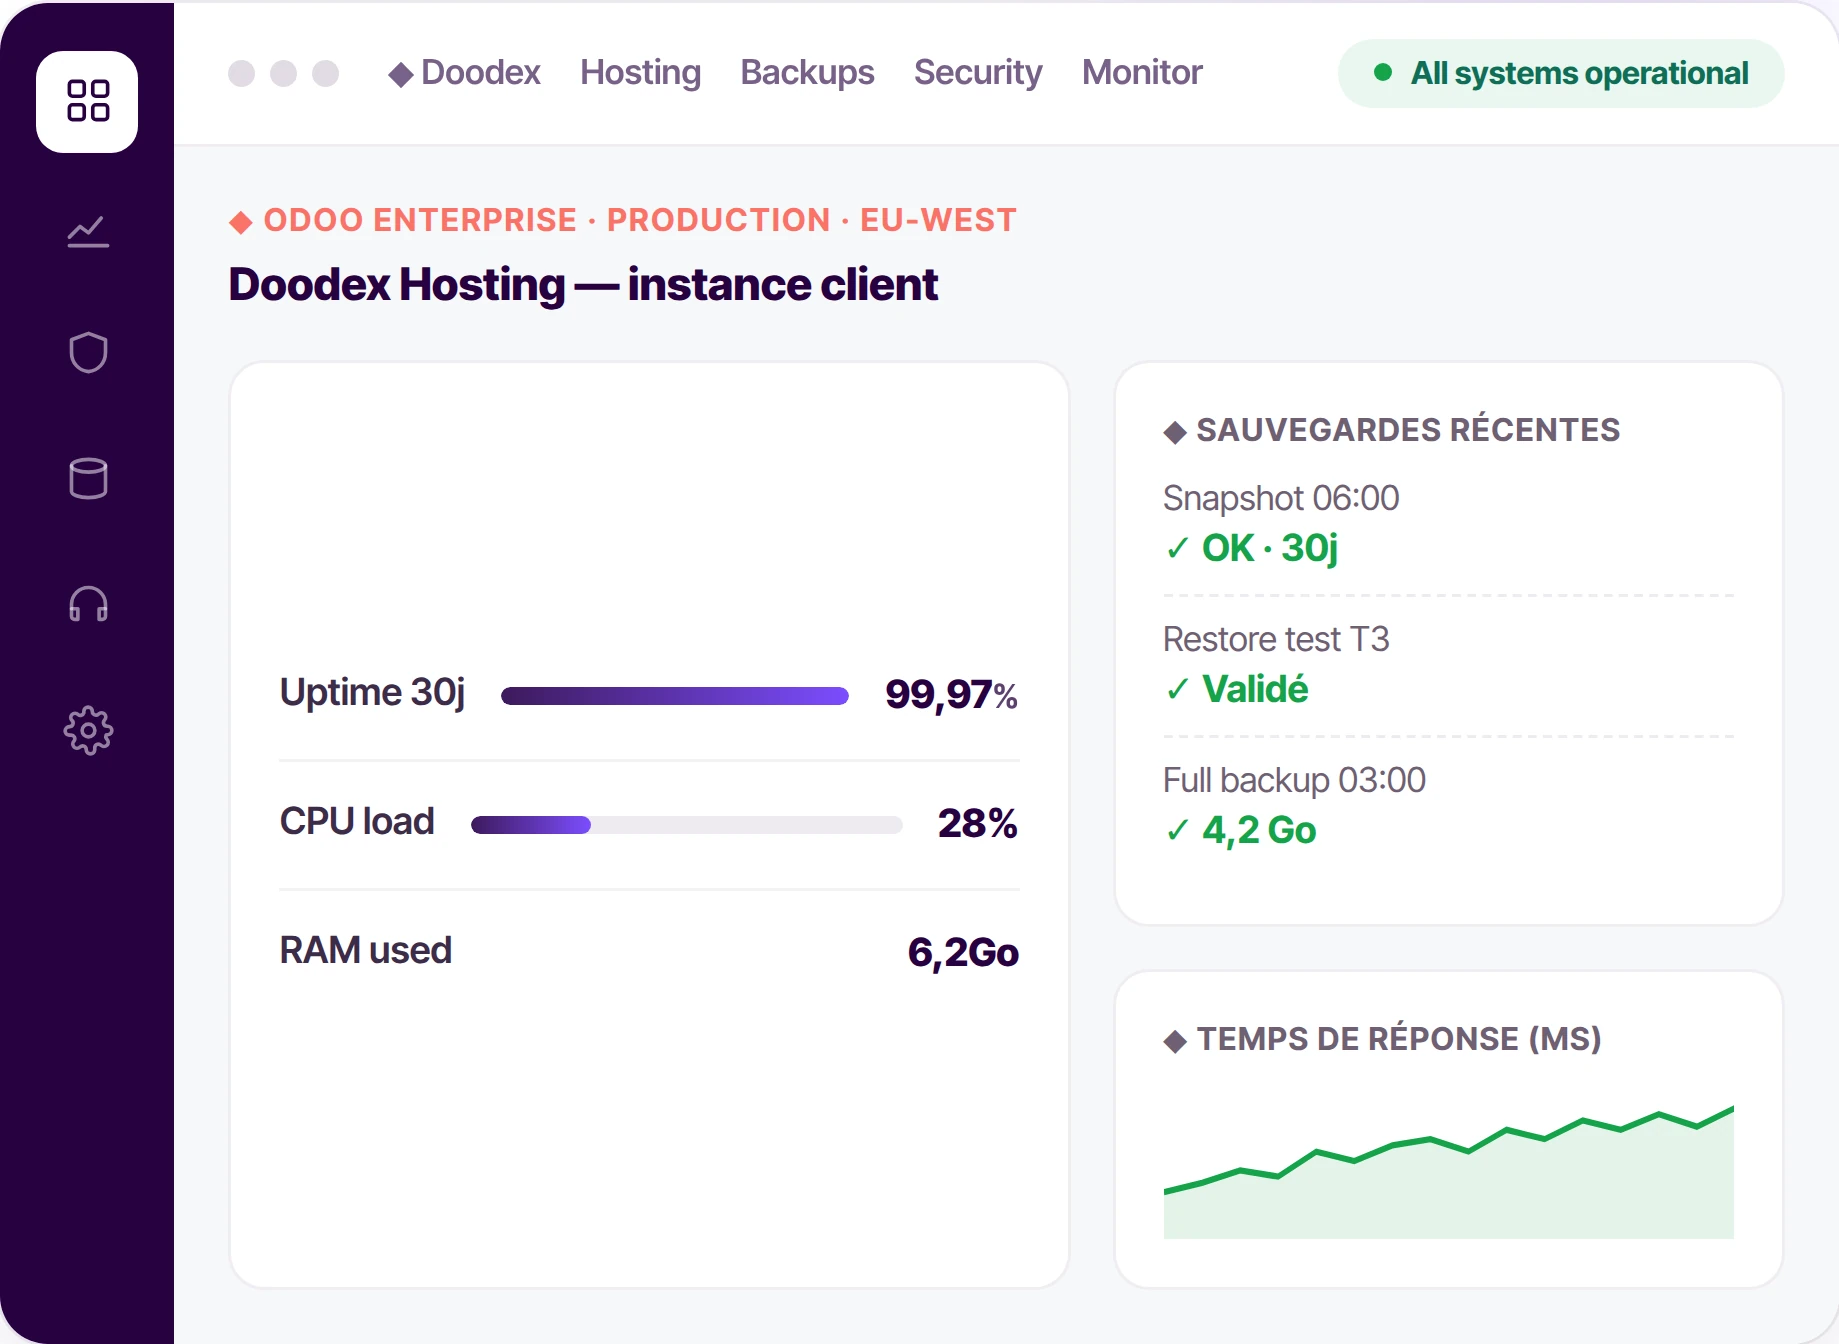Image resolution: width=1839 pixels, height=1344 pixels.
Task: Click the Doodex brand diamond logo
Action: [401, 75]
